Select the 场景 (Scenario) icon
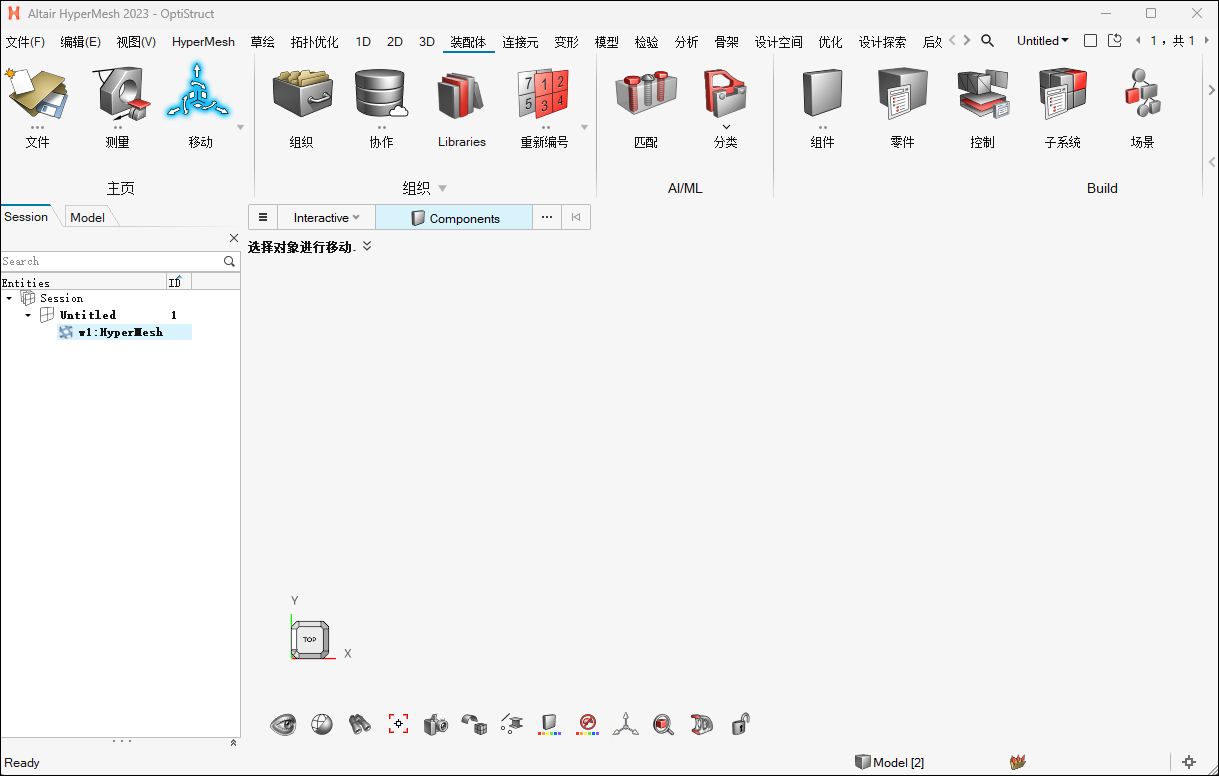 (1142, 94)
